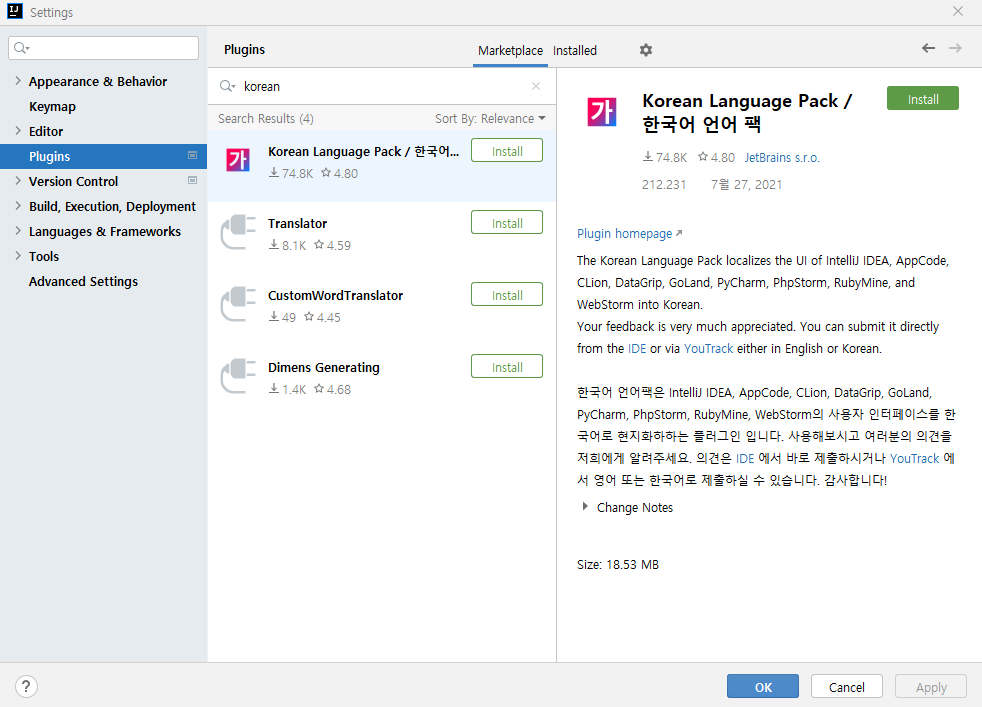Click the 74.8K downloads count in details

(664, 157)
